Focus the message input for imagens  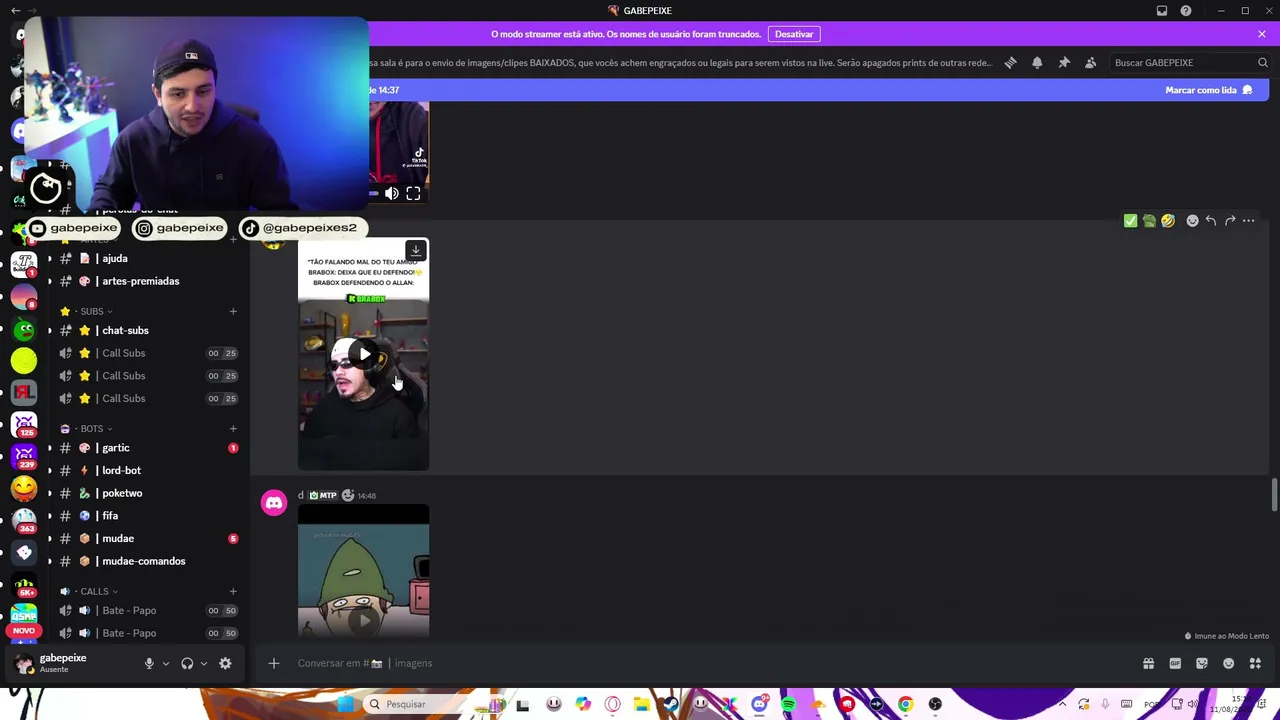710,663
